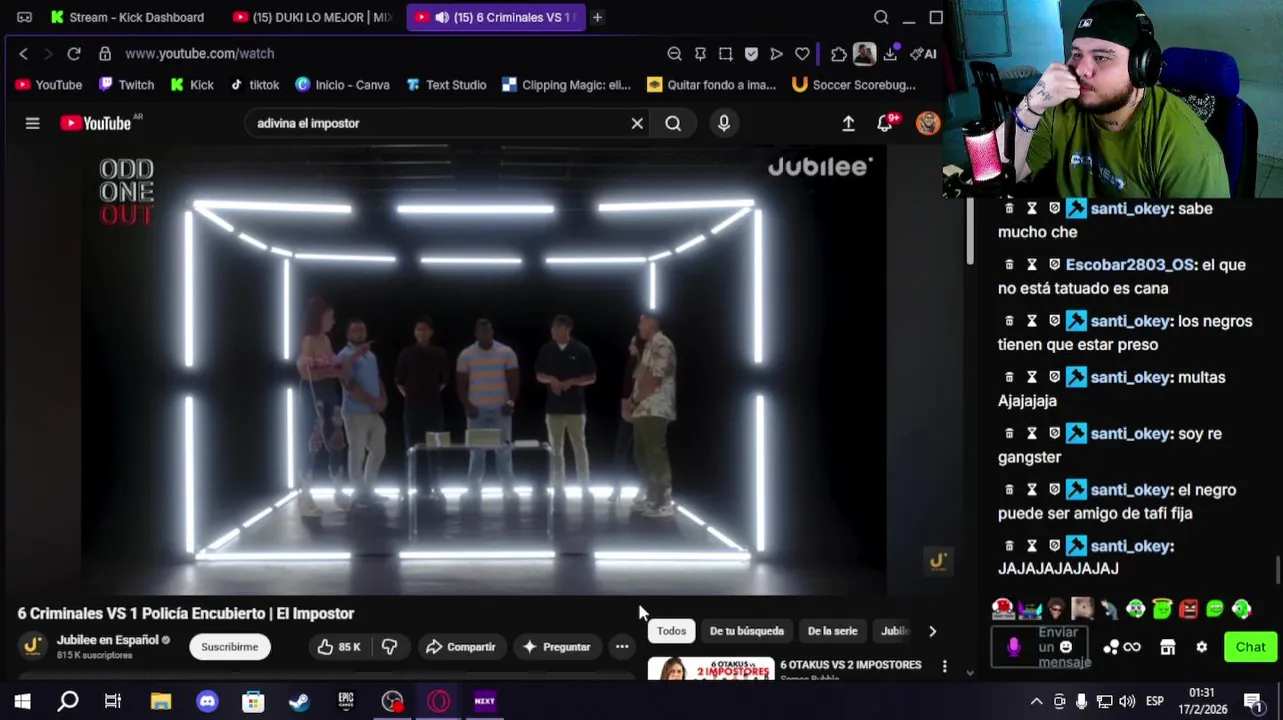Click the Suscribirme button
This screenshot has height=720, width=1283.
[x=229, y=647]
